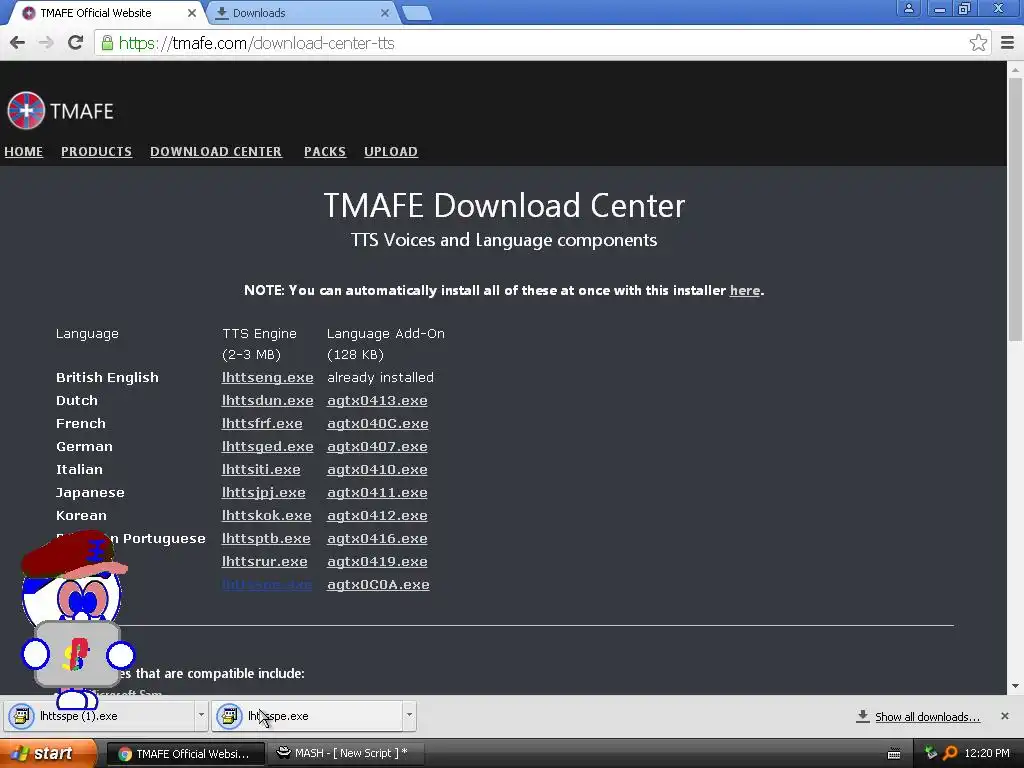Open a new tab button
Image resolution: width=1024 pixels, height=768 pixels.
pyautogui.click(x=416, y=13)
